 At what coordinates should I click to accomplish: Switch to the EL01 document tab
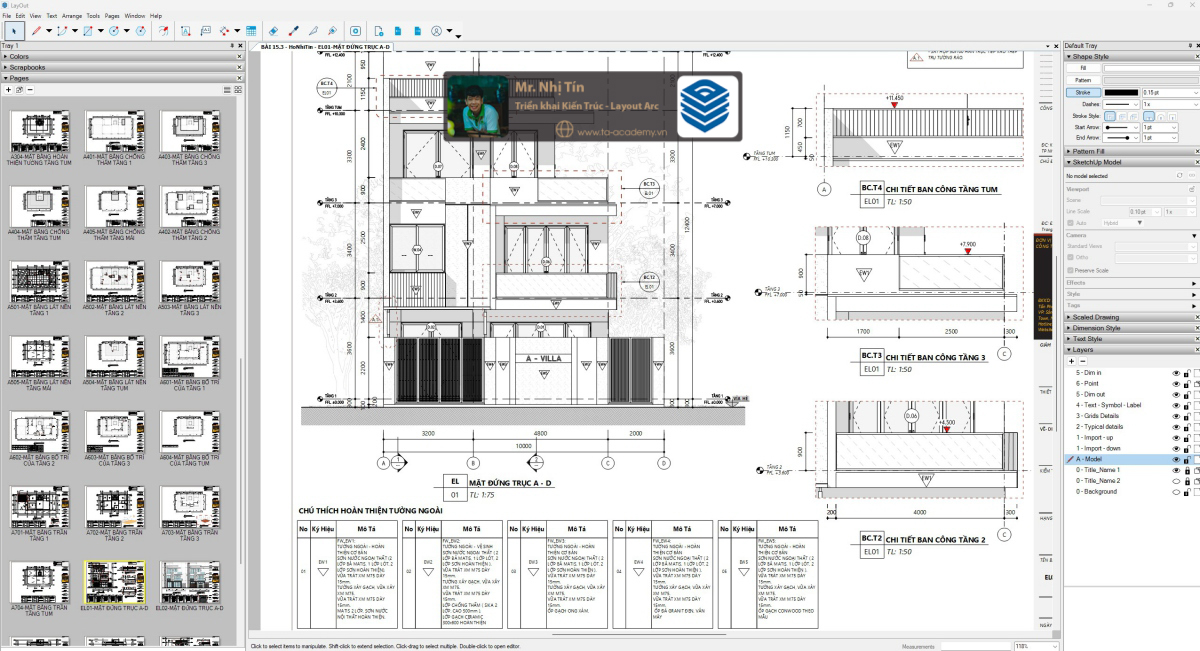click(326, 47)
